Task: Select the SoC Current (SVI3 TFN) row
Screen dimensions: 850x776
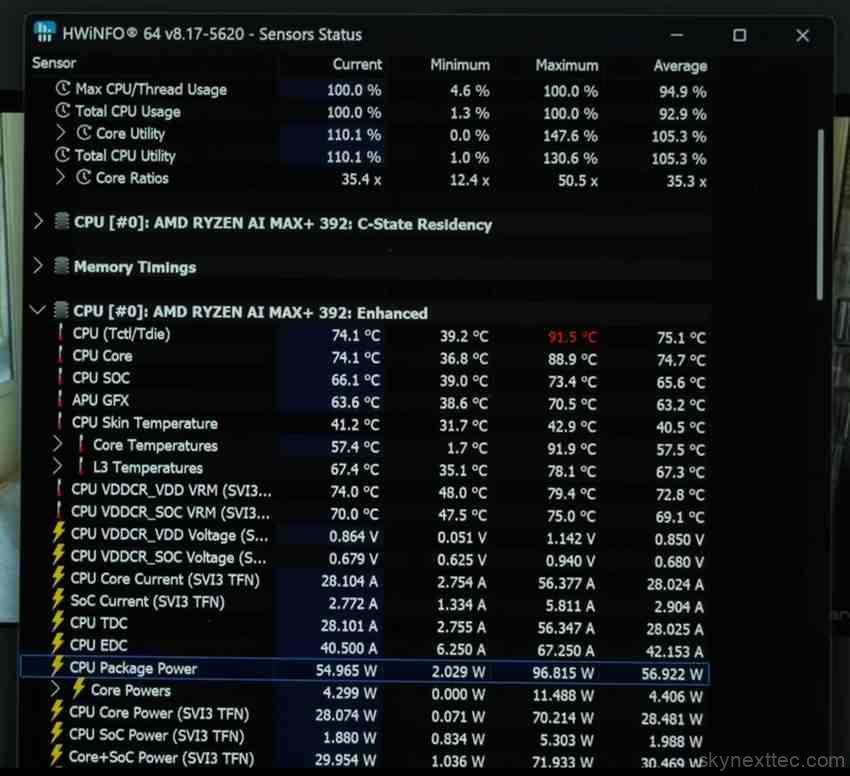Action: click(x=147, y=602)
